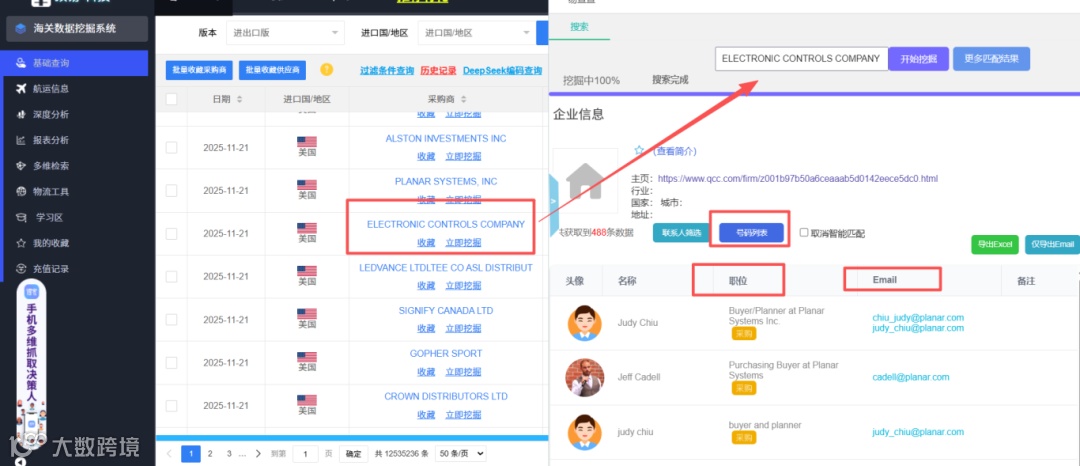Click 收藏 under GOPHER SPORT
The height and width of the screenshot is (466, 1080).
[426, 372]
